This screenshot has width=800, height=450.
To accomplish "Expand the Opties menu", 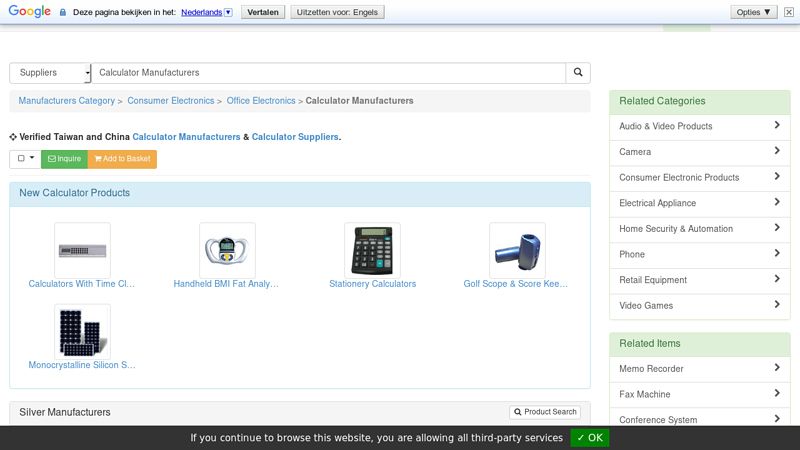I will [x=754, y=12].
